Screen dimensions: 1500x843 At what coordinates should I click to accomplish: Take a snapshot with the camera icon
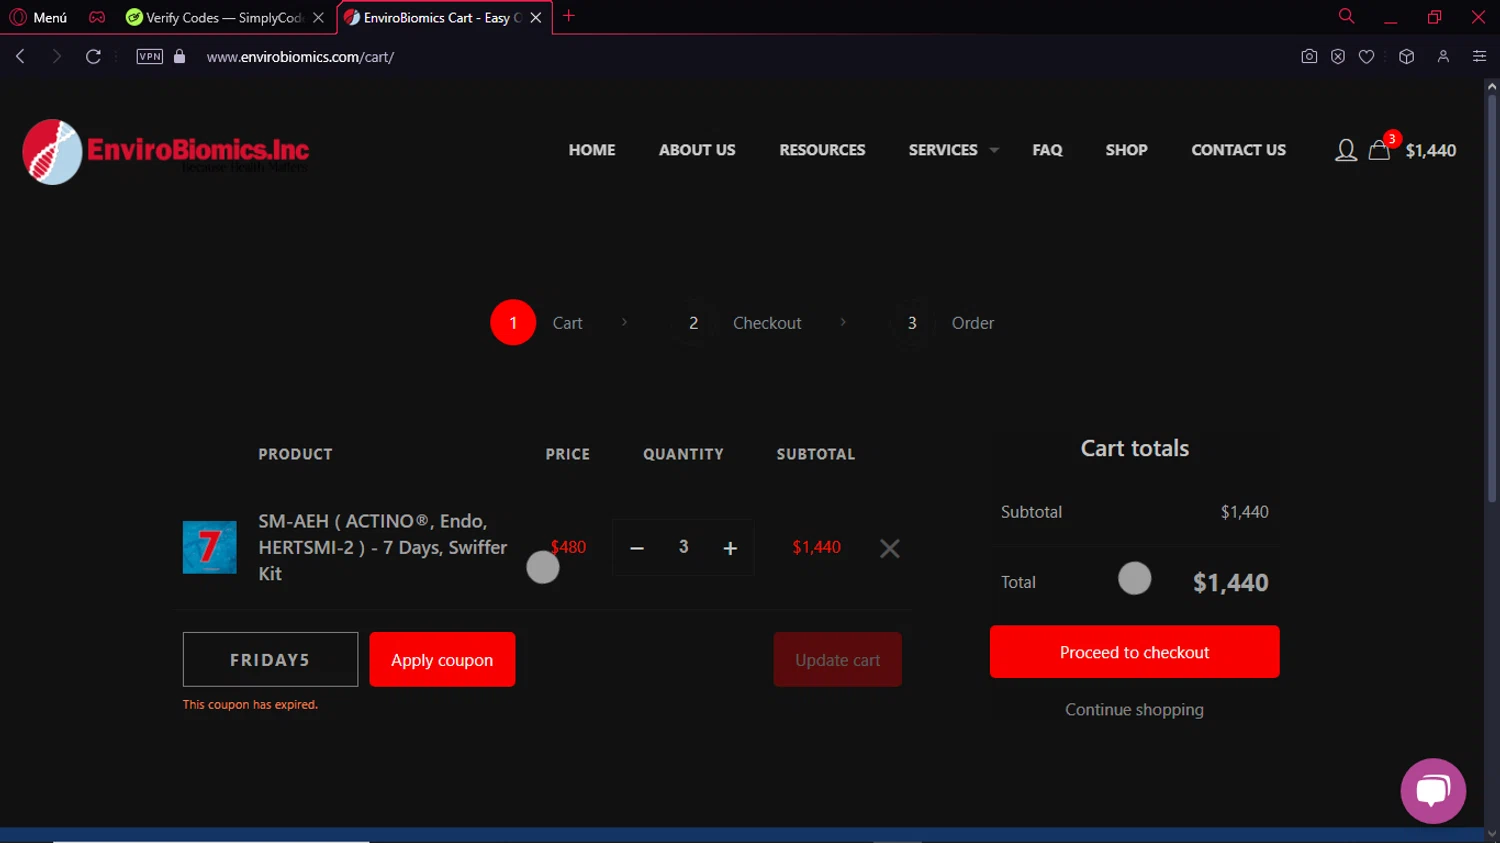click(1309, 57)
